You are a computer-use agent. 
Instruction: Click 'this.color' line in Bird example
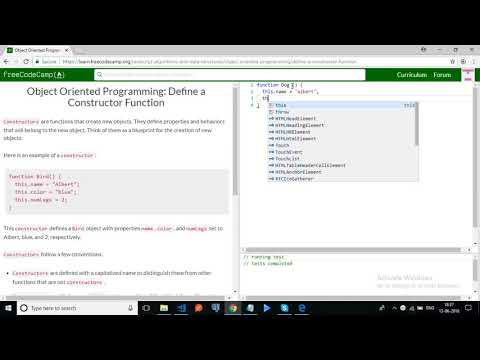point(46,192)
